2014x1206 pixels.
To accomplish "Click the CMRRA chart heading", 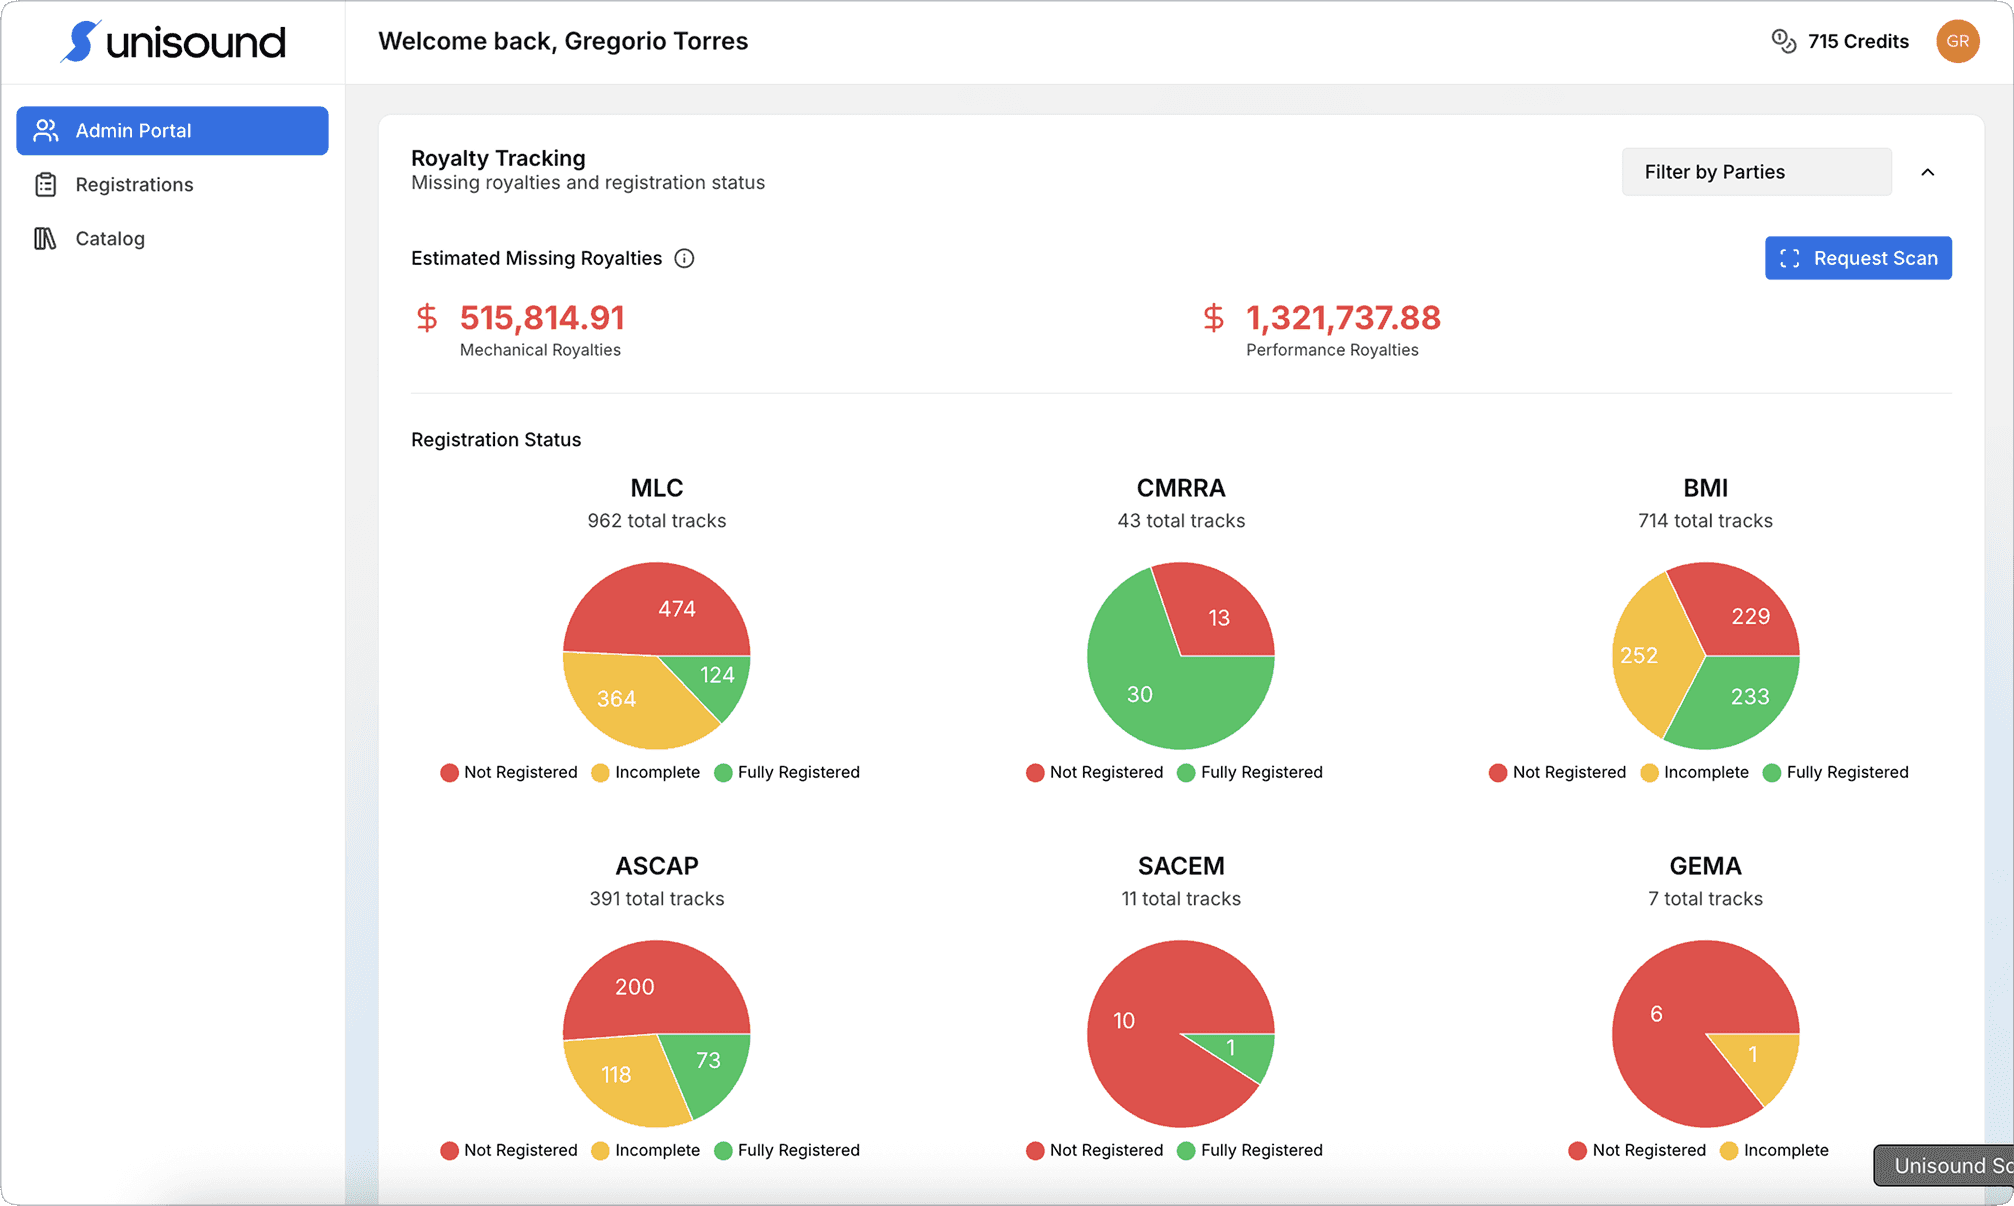I will [1181, 488].
